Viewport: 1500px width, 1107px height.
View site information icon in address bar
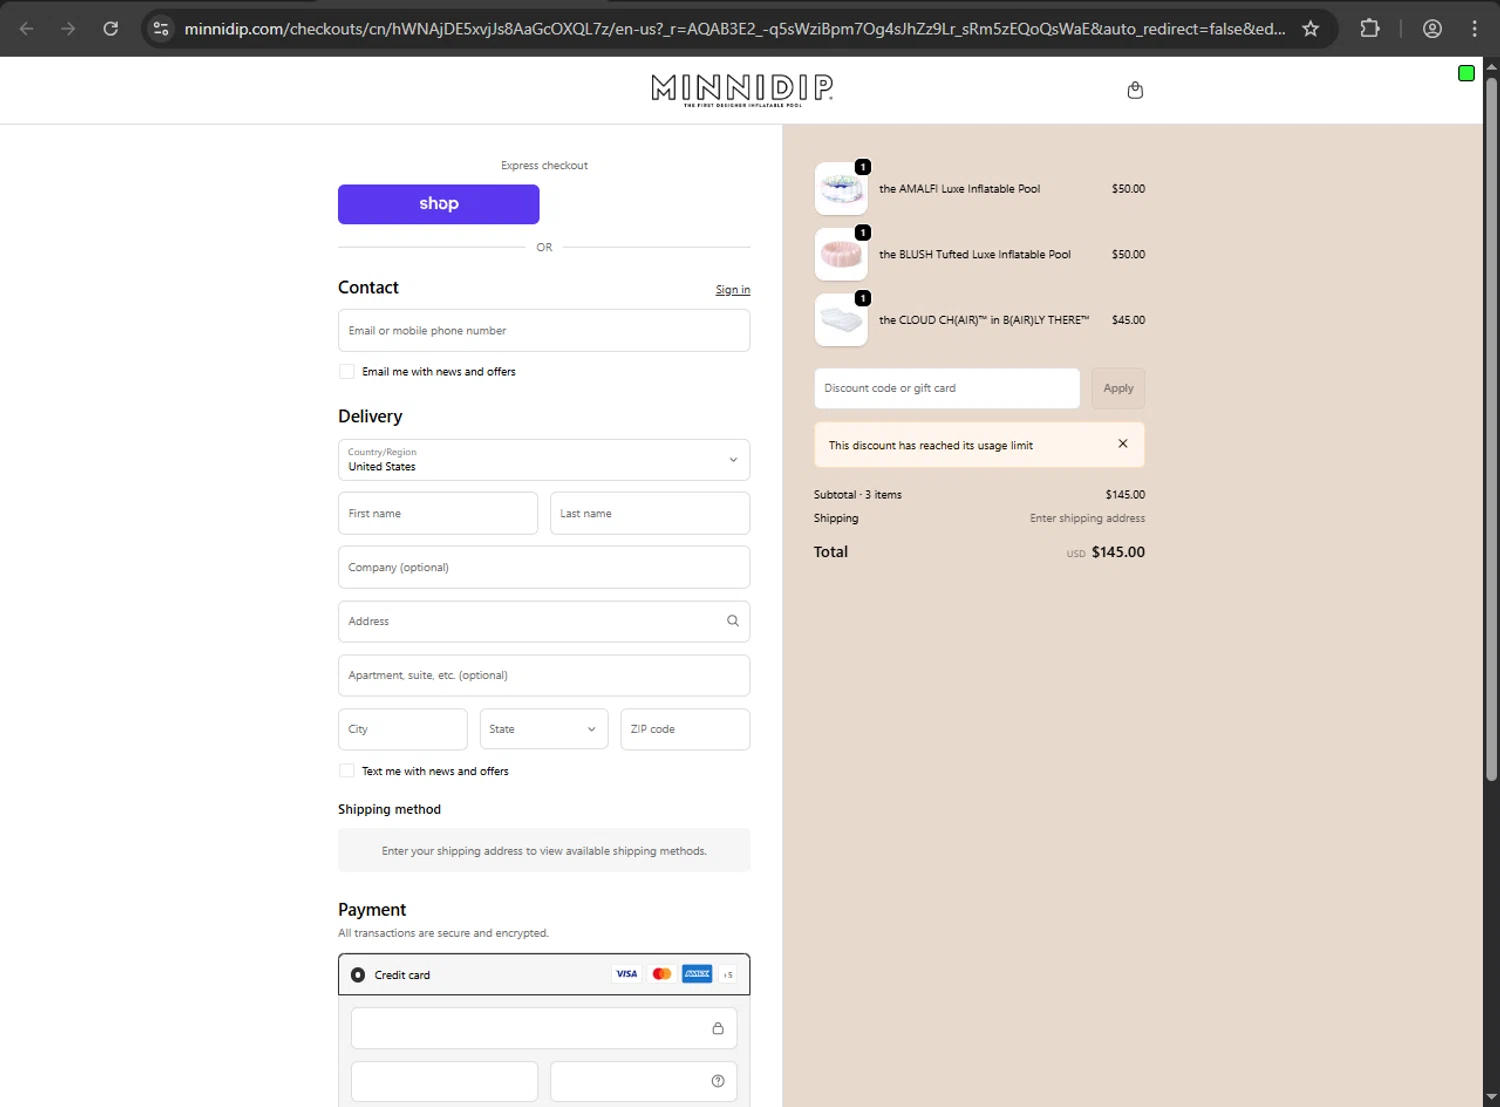pos(161,29)
